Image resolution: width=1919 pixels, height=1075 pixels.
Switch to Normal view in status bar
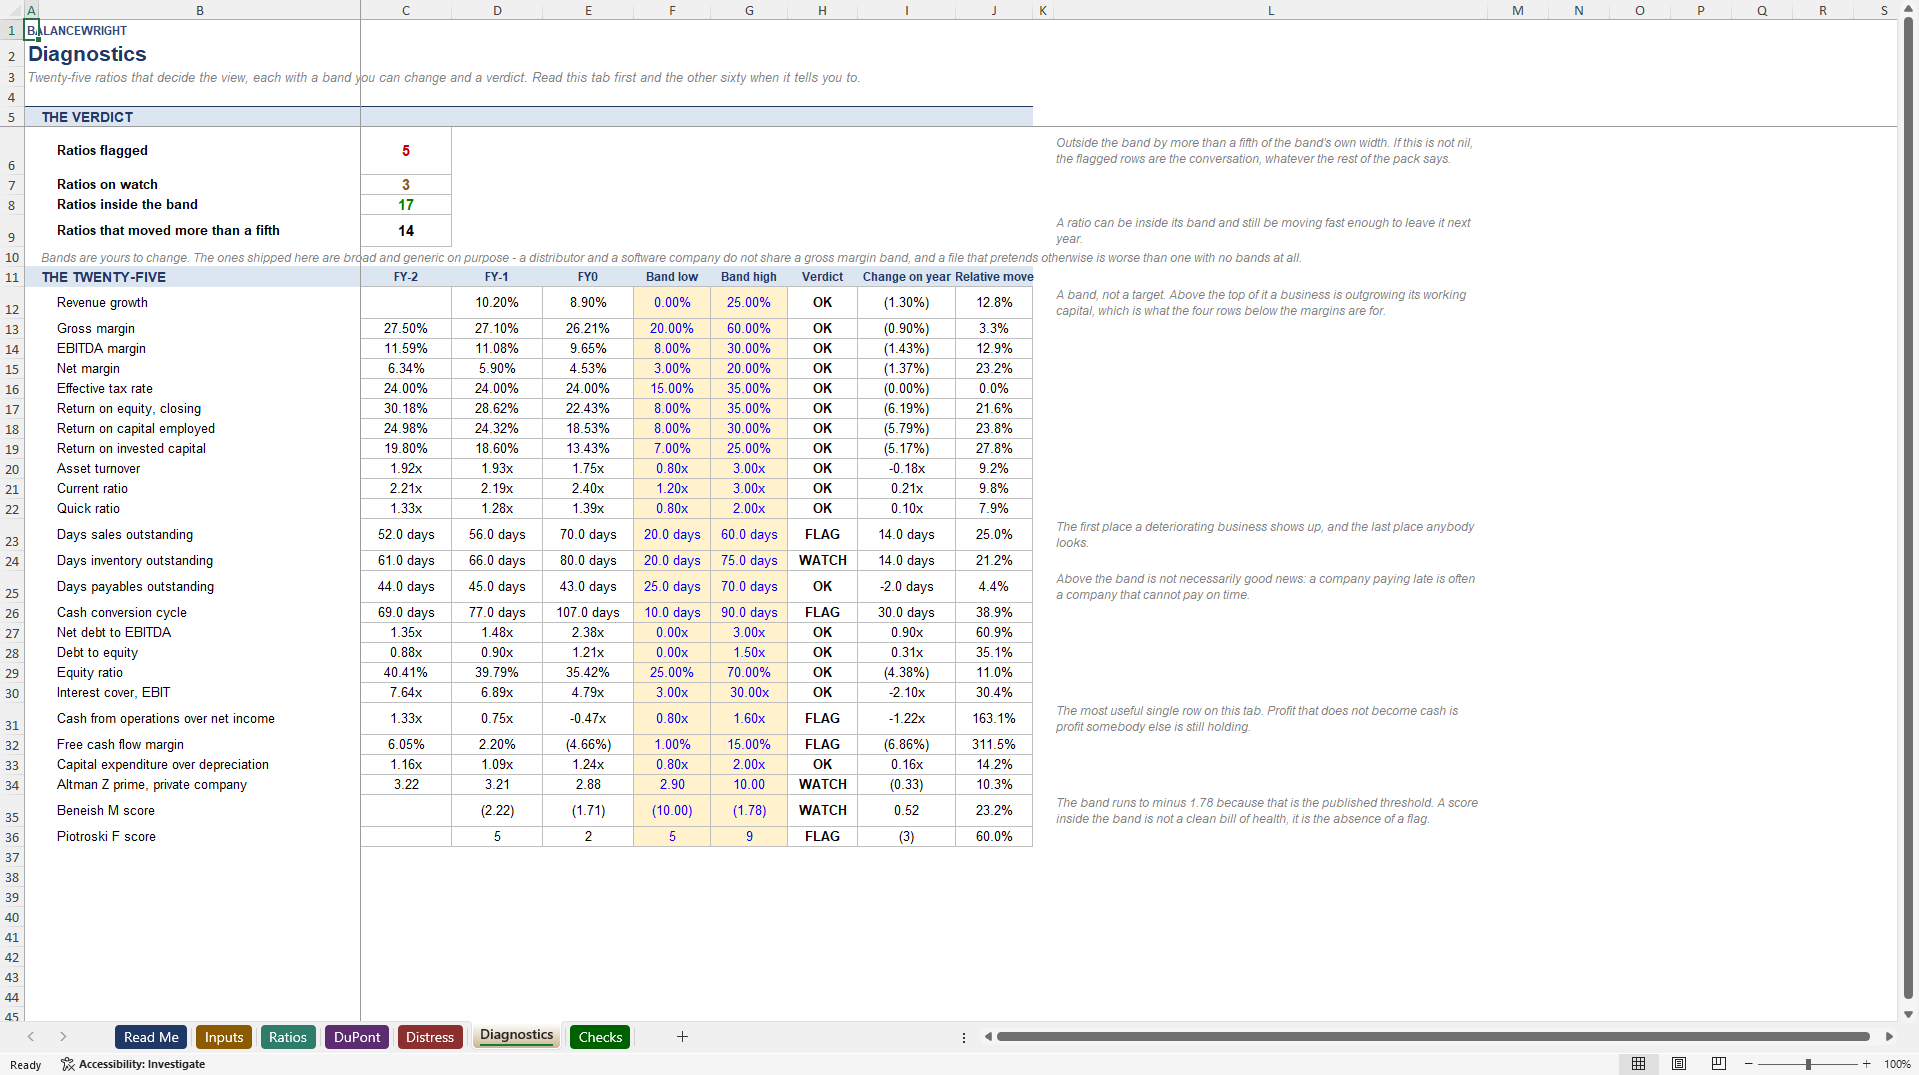click(1638, 1064)
